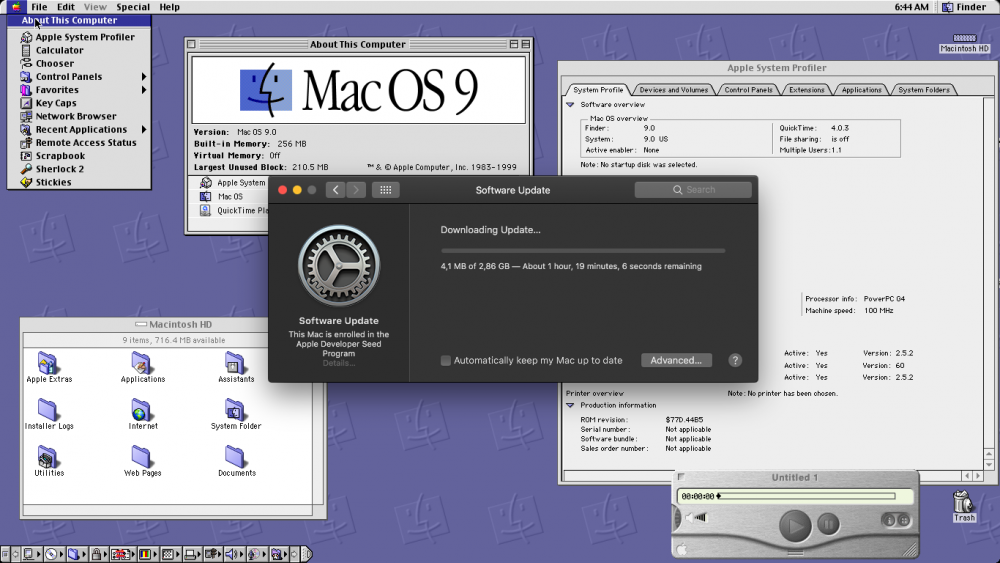This screenshot has width=1000, height=563.
Task: Adjust the QuickTime player volume indicator
Action: [697, 518]
